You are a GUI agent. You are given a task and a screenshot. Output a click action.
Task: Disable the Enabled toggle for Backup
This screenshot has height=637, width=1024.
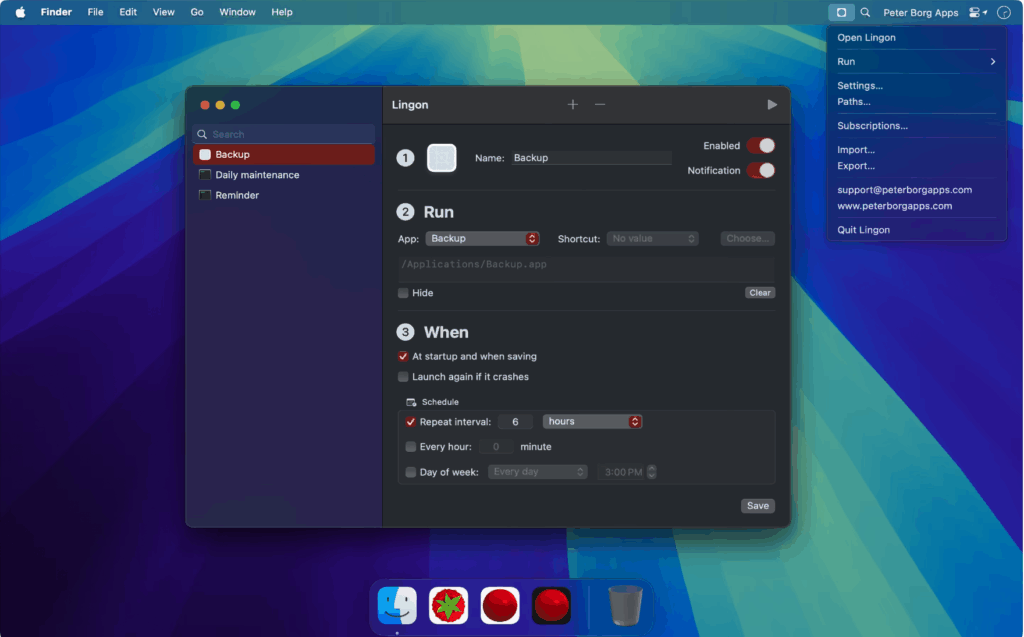[761, 145]
